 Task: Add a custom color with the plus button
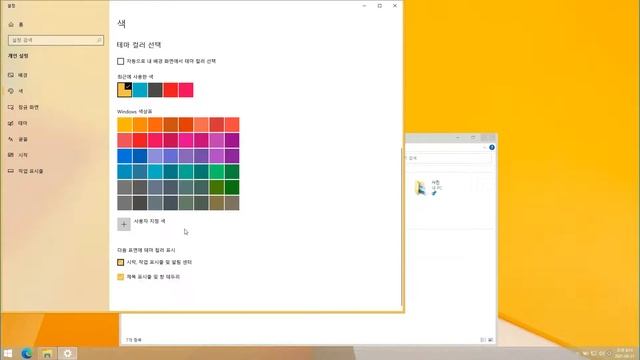point(124,224)
